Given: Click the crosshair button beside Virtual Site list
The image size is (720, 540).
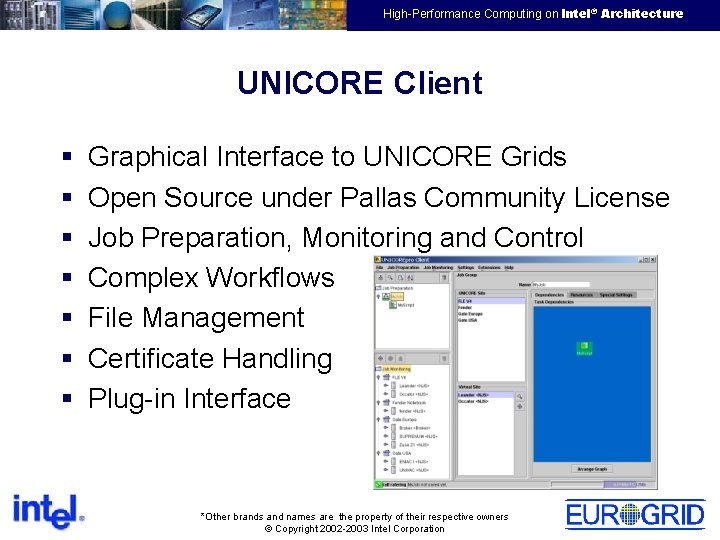Looking at the screenshot, I should [x=520, y=406].
